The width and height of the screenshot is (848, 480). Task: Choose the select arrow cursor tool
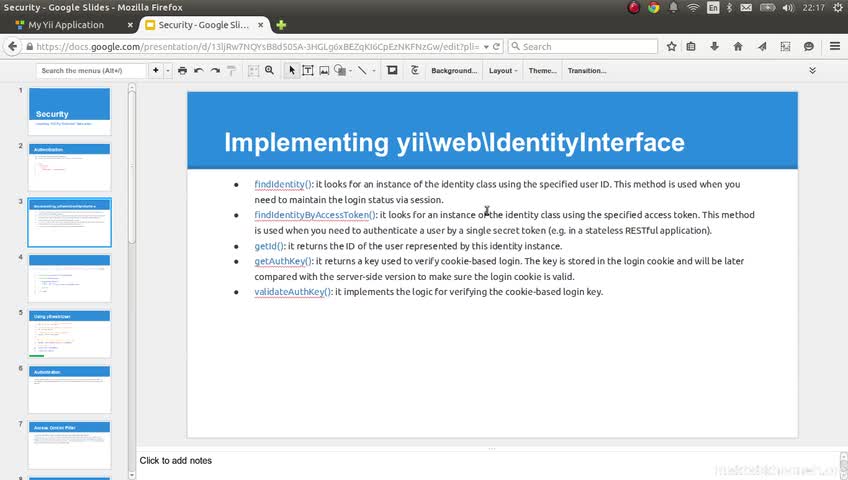click(292, 70)
